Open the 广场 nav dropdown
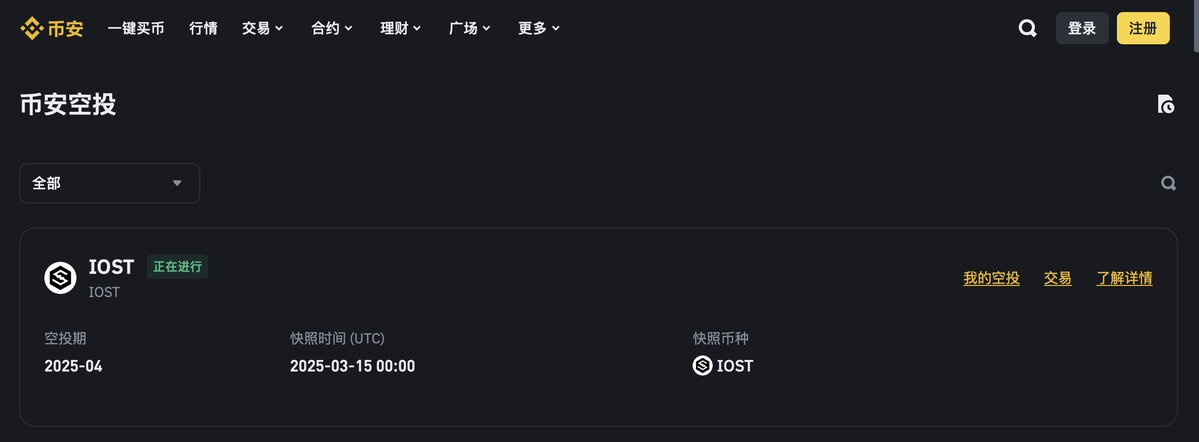Screen dimensions: 1199x442 470,28
